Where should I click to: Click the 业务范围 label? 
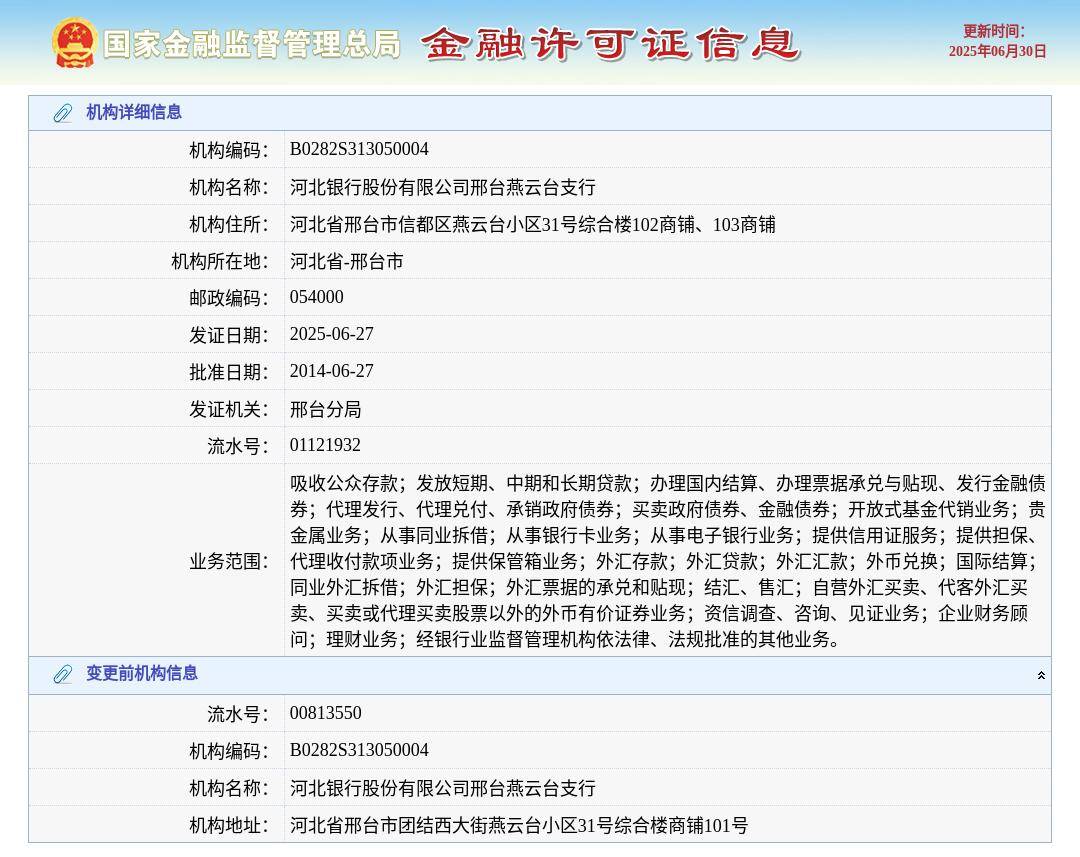pos(229,561)
